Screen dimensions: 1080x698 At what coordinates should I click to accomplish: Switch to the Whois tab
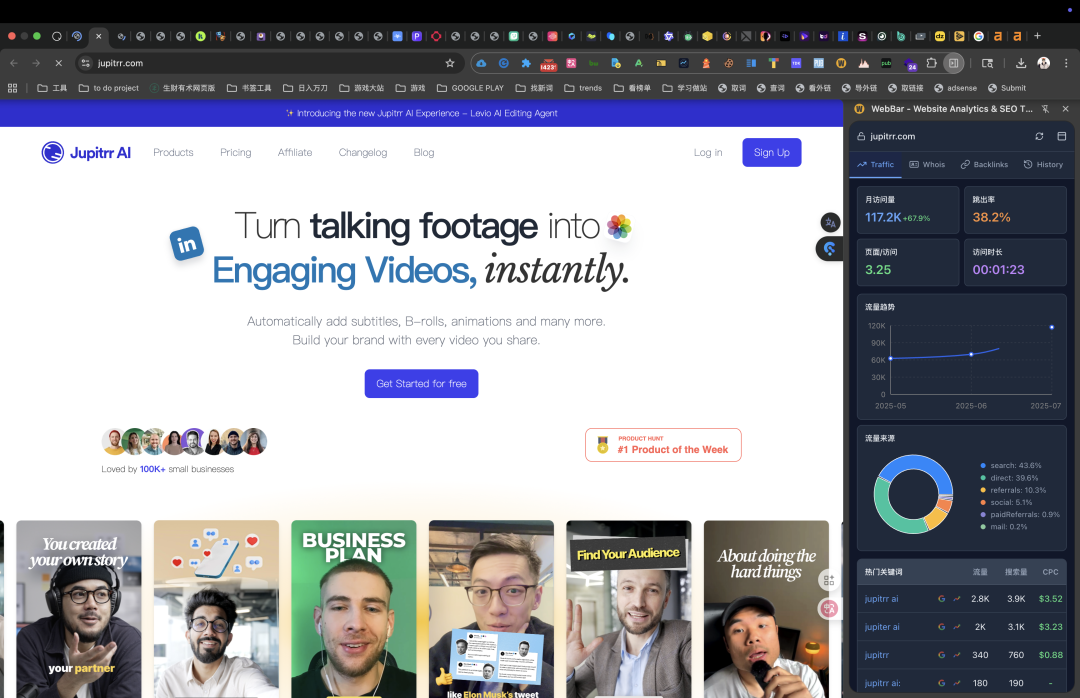pos(927,165)
